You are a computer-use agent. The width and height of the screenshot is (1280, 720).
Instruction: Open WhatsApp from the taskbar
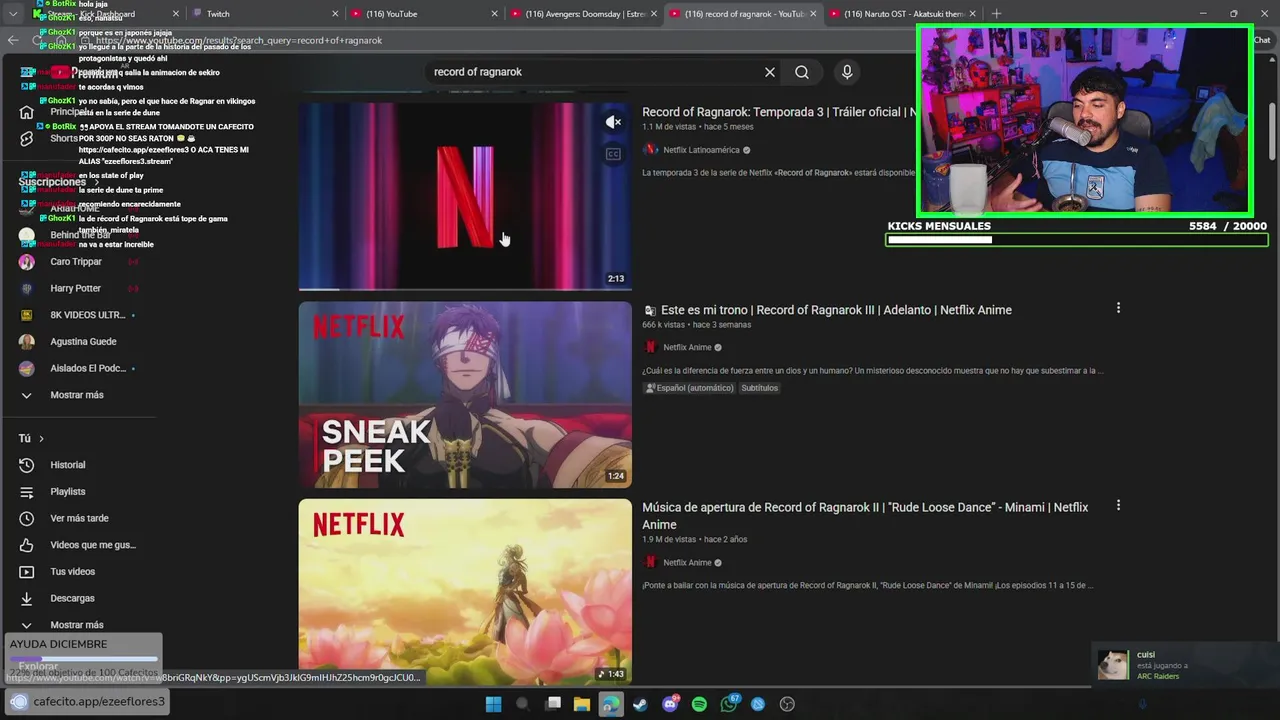point(729,704)
